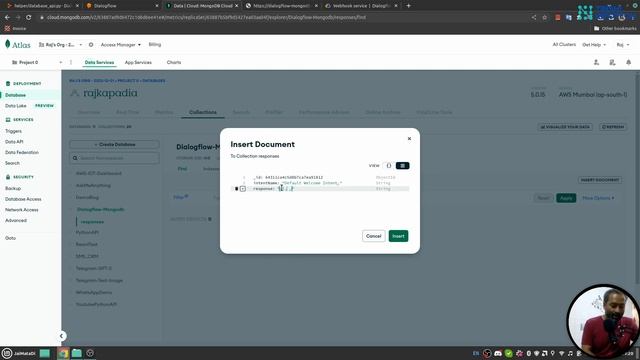This screenshot has height=360, width=640.
Task: Open Chrome from the taskbar
Action: coord(63,353)
